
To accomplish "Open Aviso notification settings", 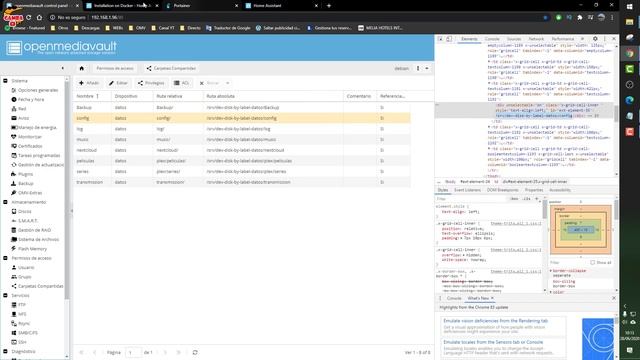I will pos(23,118).
